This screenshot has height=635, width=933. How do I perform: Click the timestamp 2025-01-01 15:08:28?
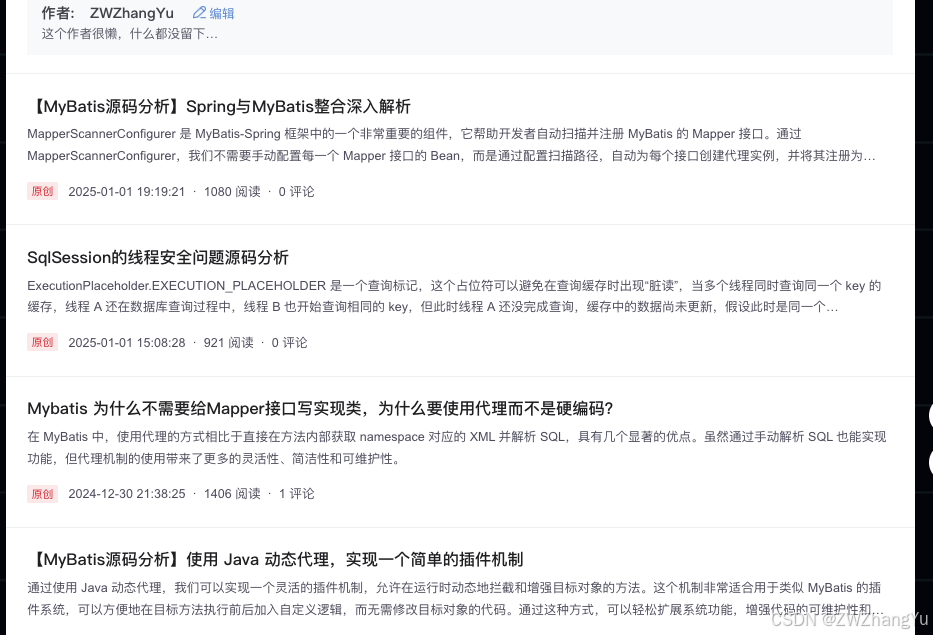(127, 343)
